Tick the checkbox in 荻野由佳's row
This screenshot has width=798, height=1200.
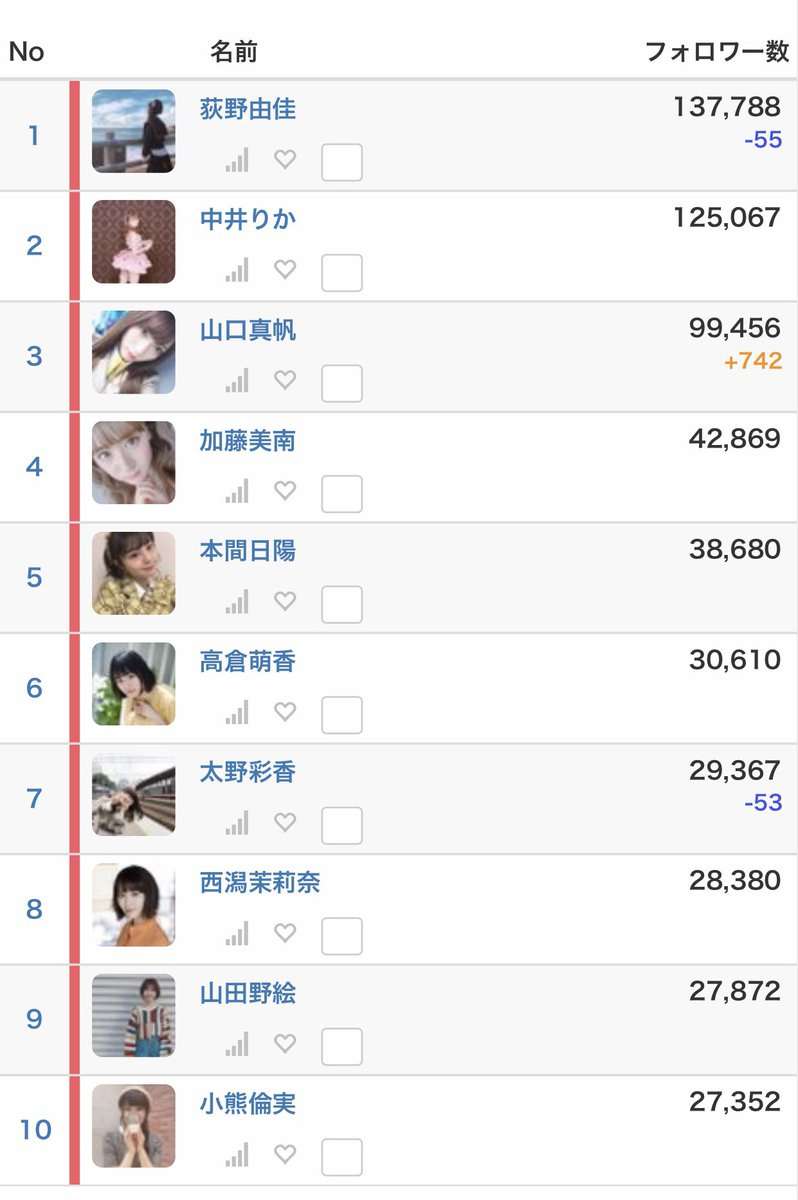pyautogui.click(x=342, y=162)
